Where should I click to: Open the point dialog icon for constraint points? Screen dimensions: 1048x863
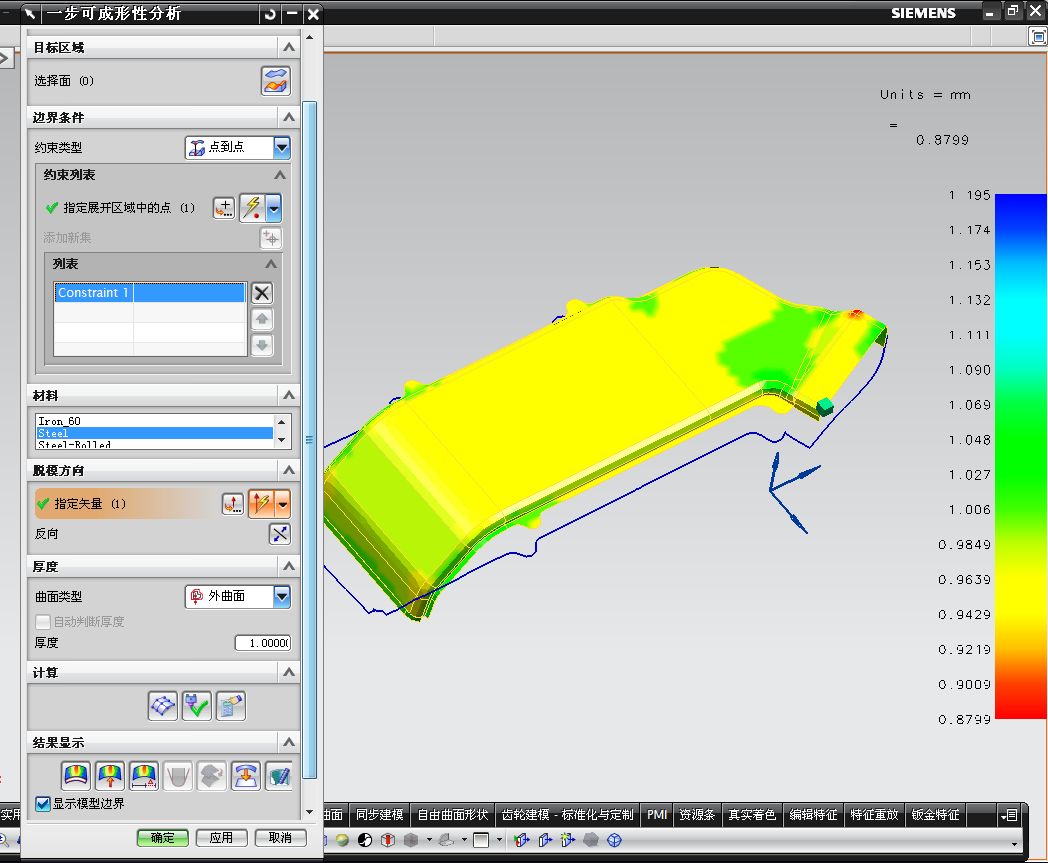click(x=224, y=208)
